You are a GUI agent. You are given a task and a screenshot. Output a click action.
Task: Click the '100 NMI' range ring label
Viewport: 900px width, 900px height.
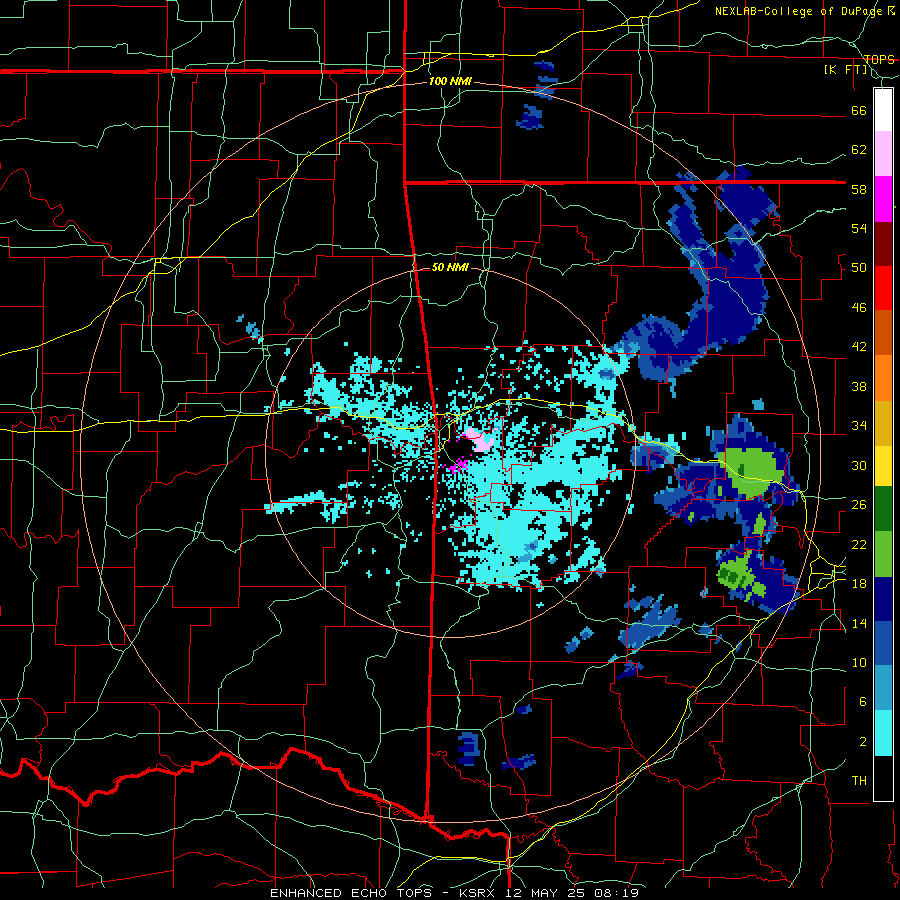coord(450,82)
